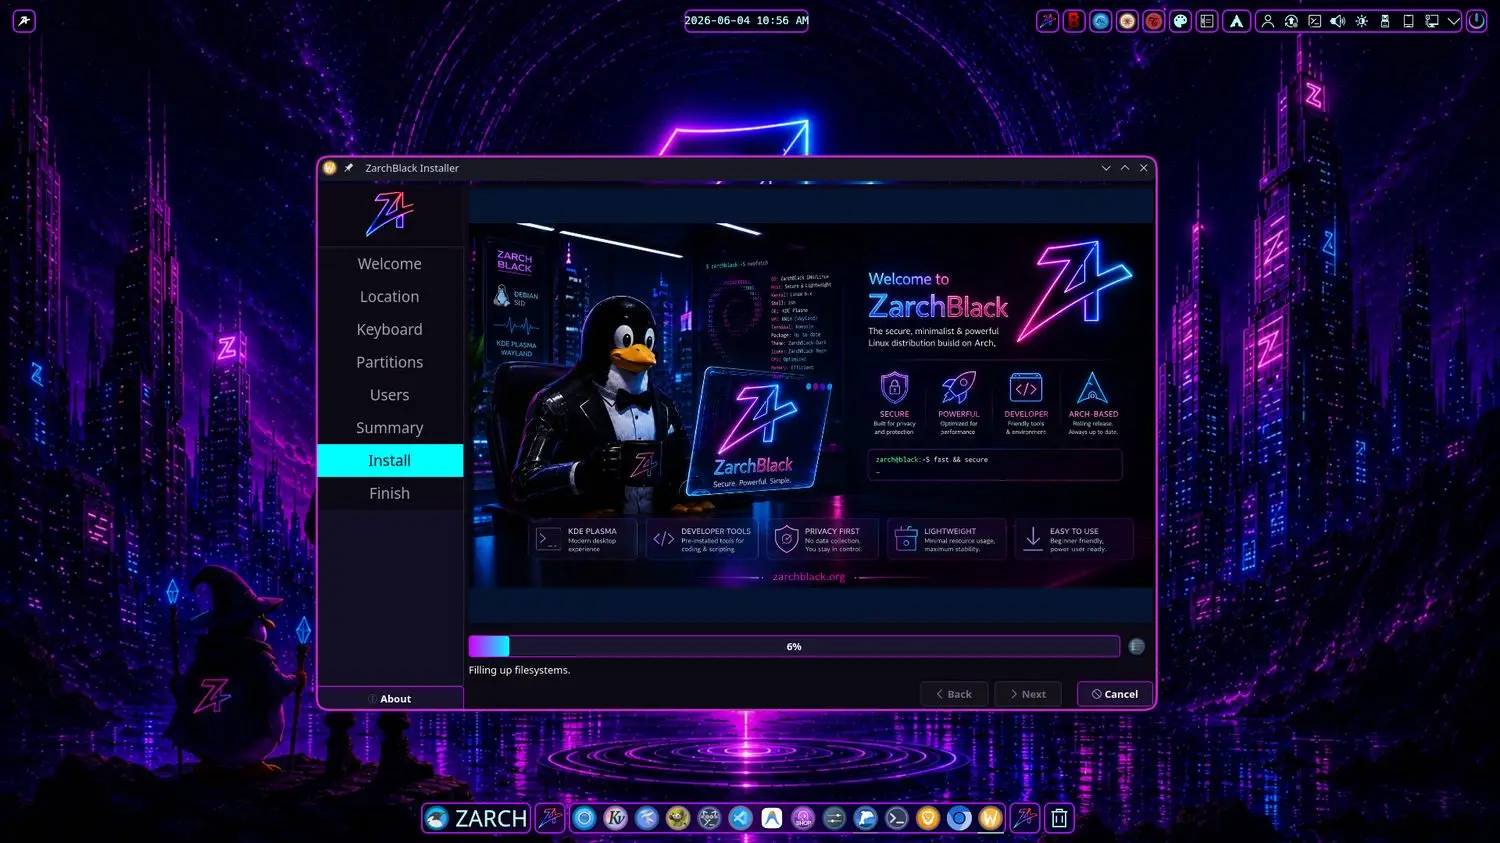Select the Welcome step in installer sidebar
The height and width of the screenshot is (843, 1500).
tap(390, 264)
